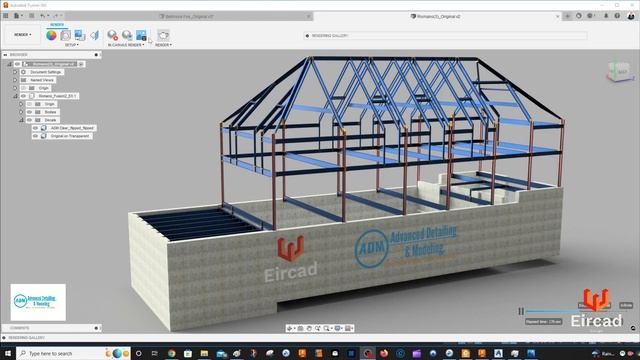Hide the Original on Transparent decal
The width and height of the screenshot is (640, 360).
[36, 136]
